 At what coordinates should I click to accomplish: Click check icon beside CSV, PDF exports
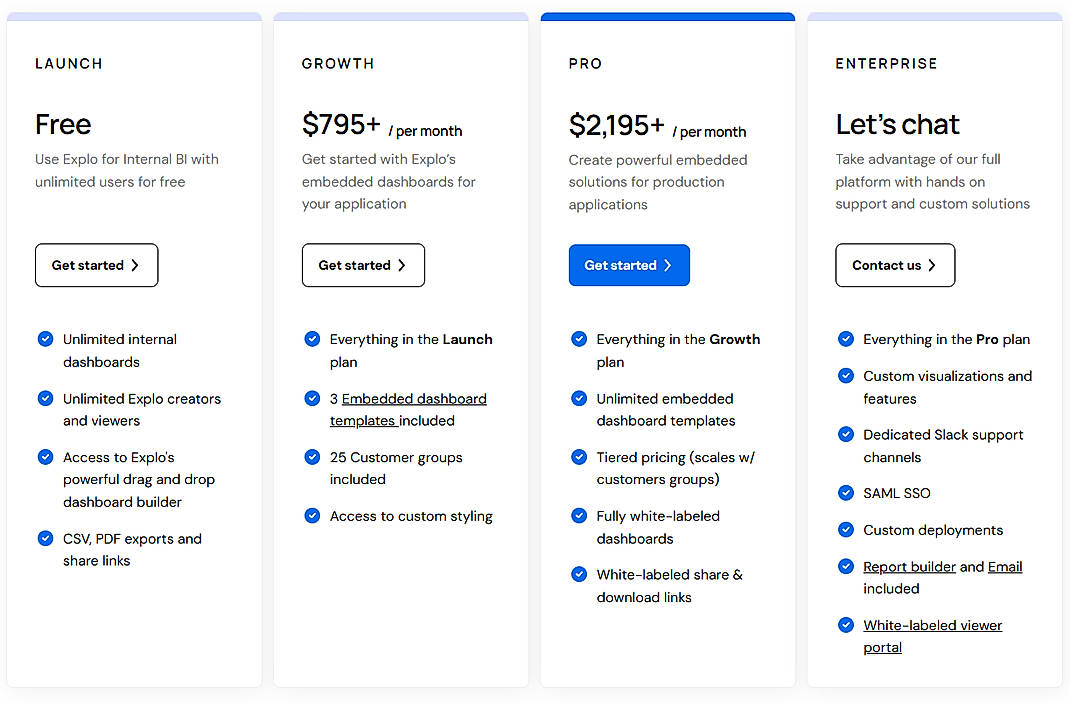point(46,539)
